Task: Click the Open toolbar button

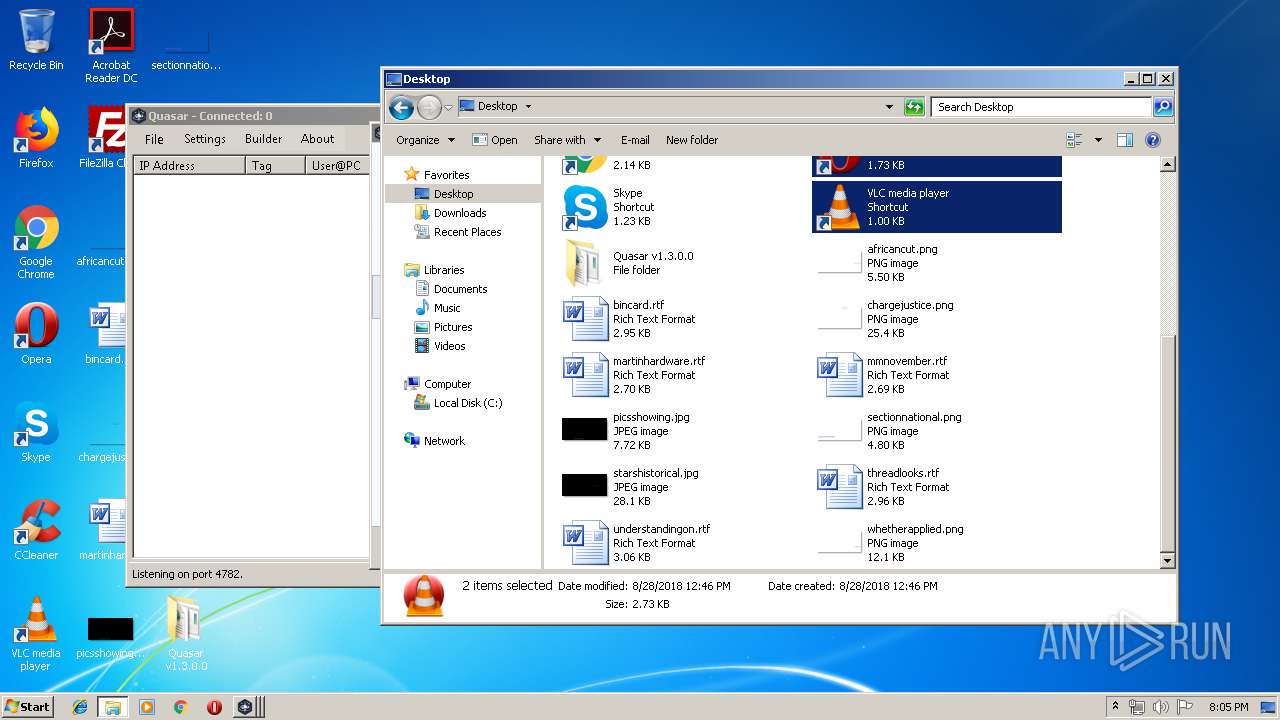Action: pos(495,140)
